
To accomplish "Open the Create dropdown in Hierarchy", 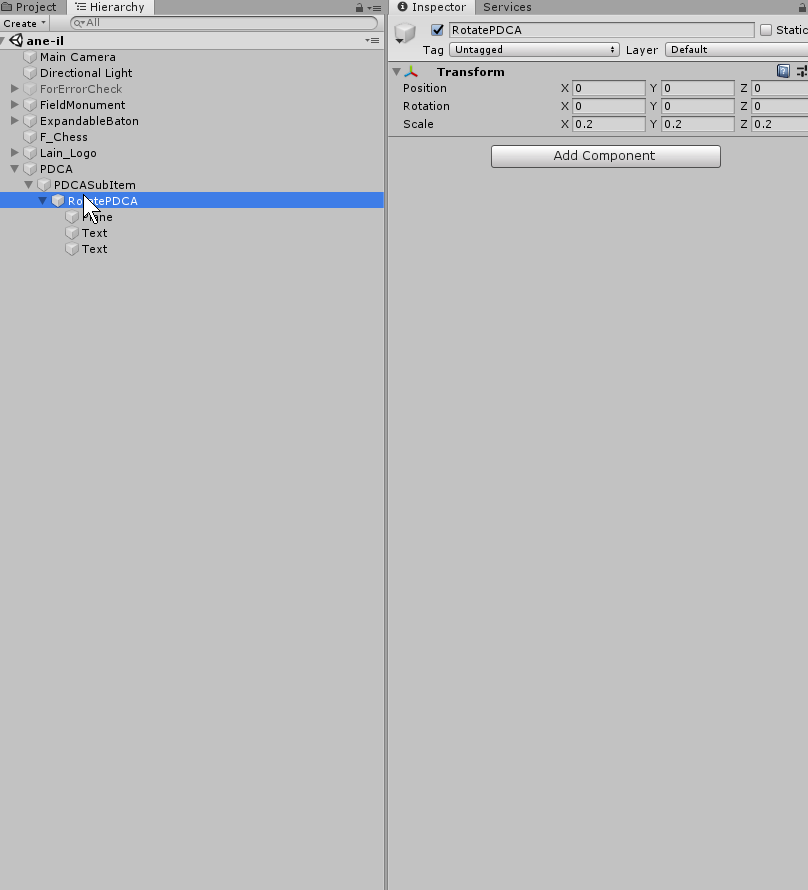I will tap(24, 23).
